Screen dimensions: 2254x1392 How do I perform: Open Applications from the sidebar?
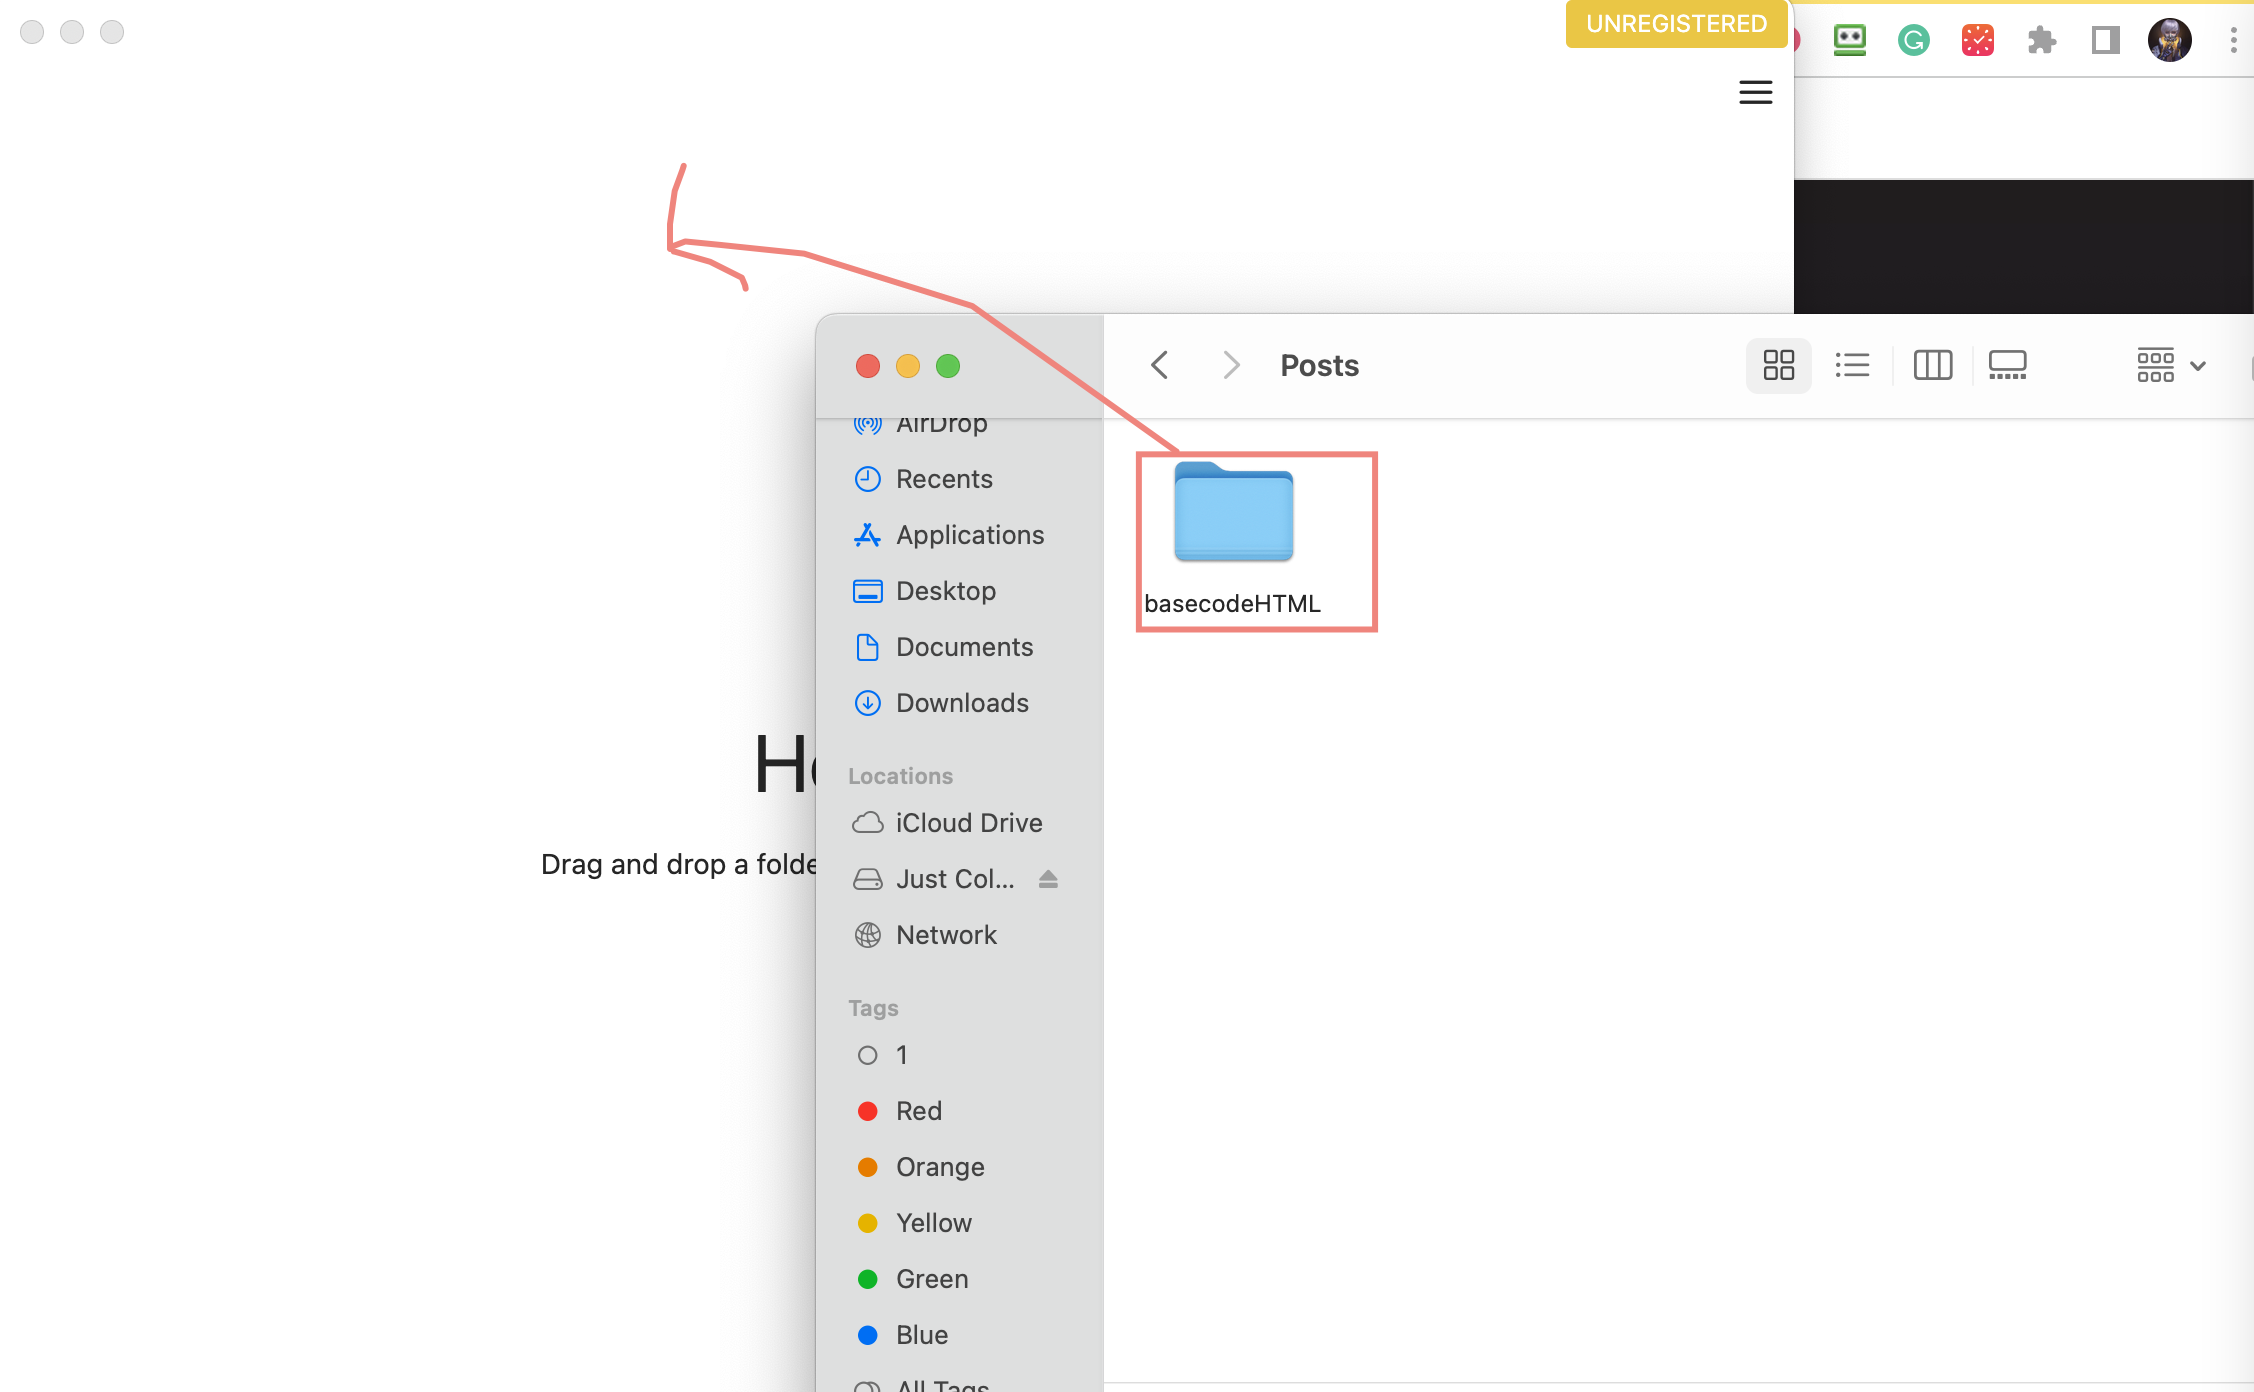(969, 534)
